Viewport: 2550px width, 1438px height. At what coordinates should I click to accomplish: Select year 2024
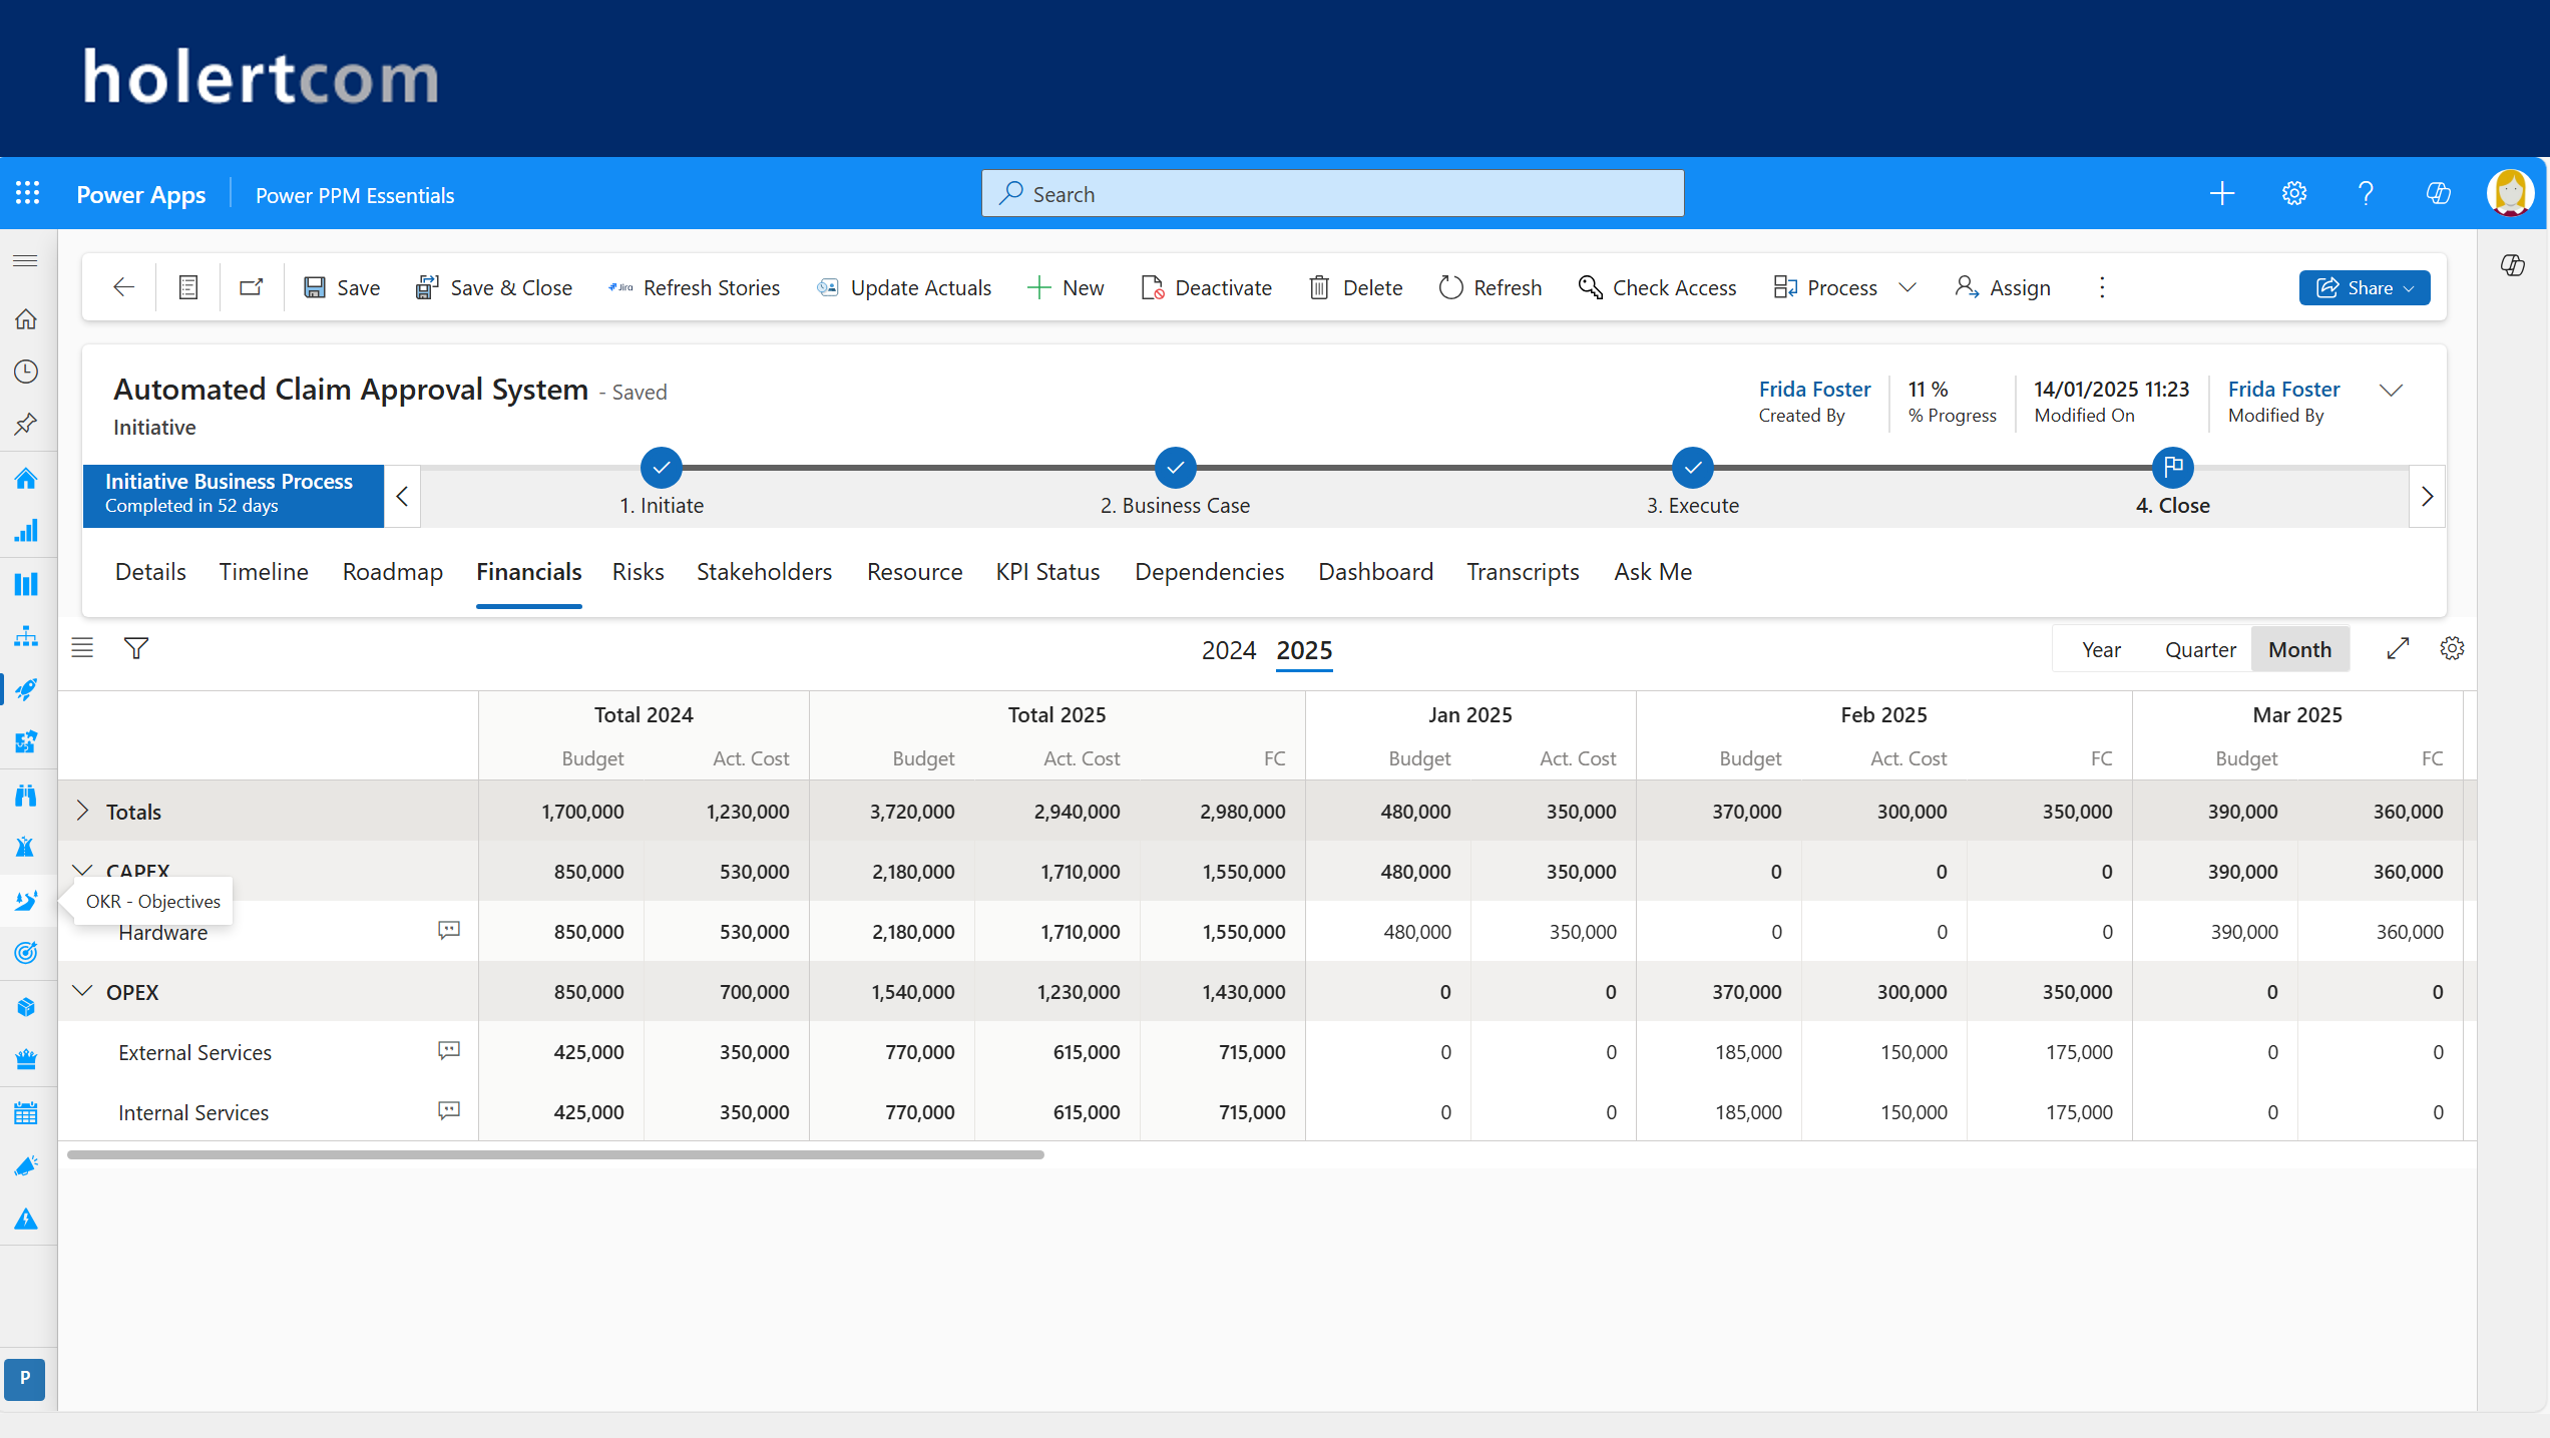(x=1228, y=650)
